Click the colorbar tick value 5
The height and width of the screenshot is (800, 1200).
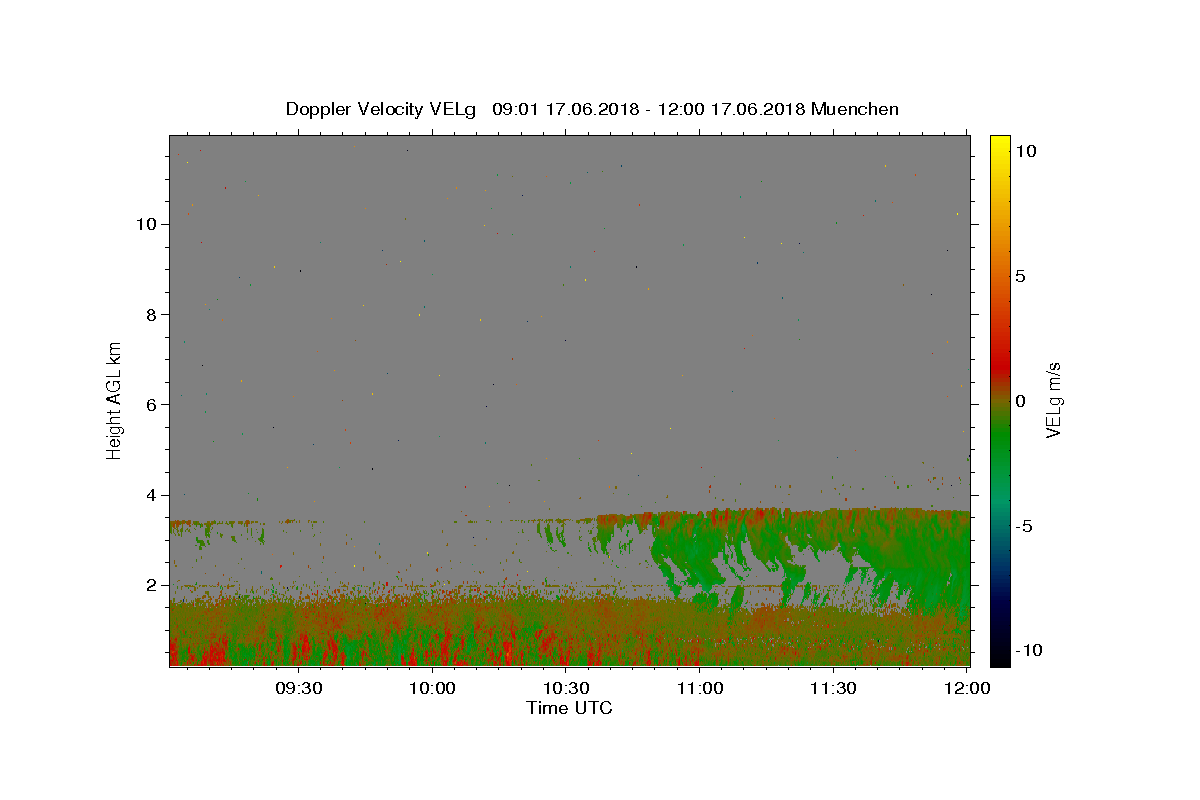pos(1020,276)
